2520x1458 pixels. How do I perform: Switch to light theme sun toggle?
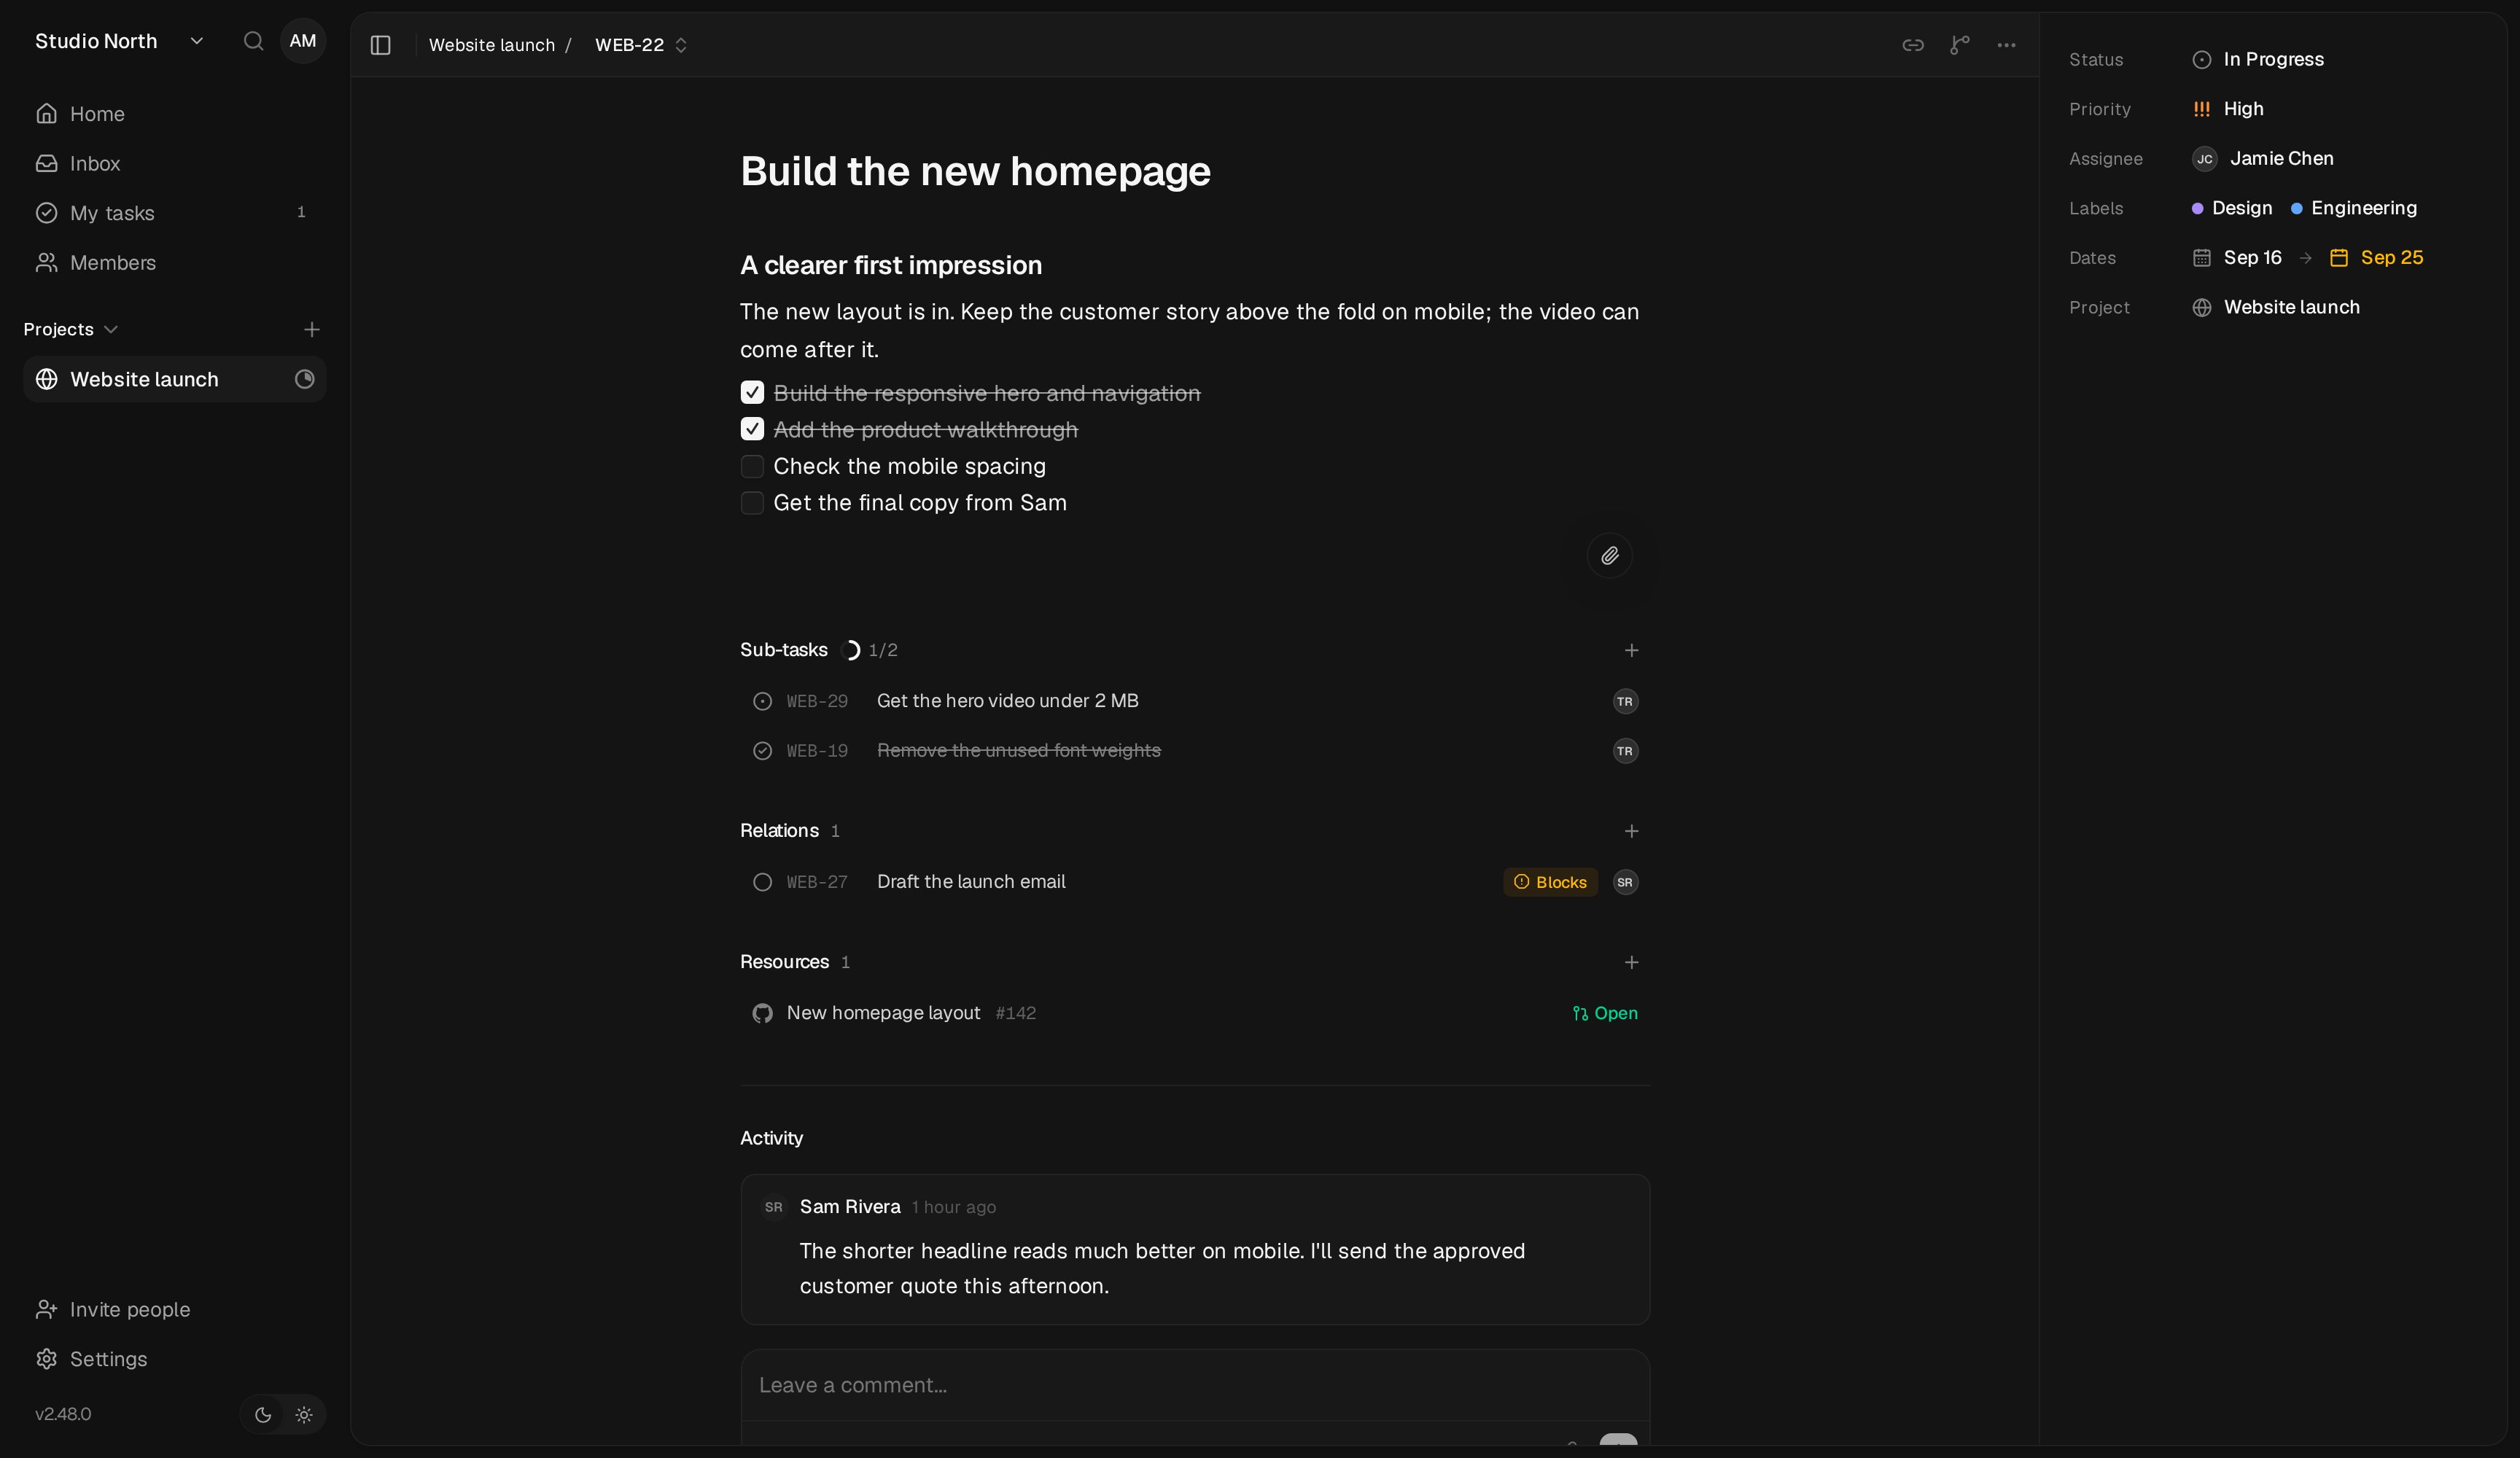(304, 1414)
